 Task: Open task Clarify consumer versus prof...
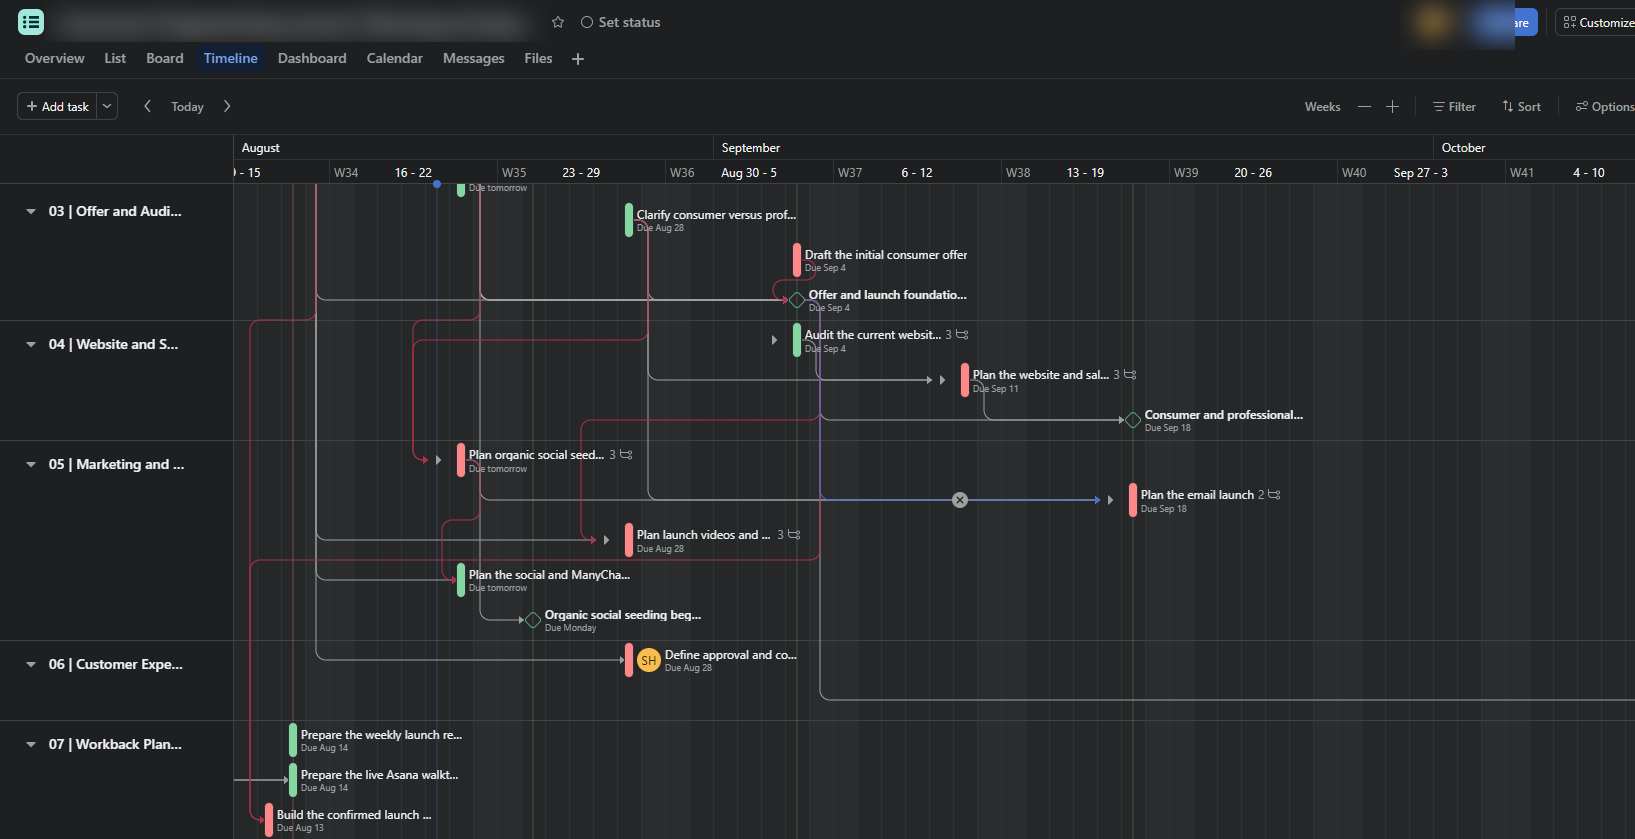[716, 215]
